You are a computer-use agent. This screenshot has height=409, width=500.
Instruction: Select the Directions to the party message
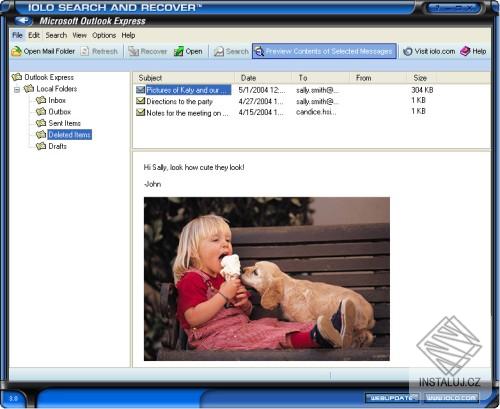(x=179, y=101)
